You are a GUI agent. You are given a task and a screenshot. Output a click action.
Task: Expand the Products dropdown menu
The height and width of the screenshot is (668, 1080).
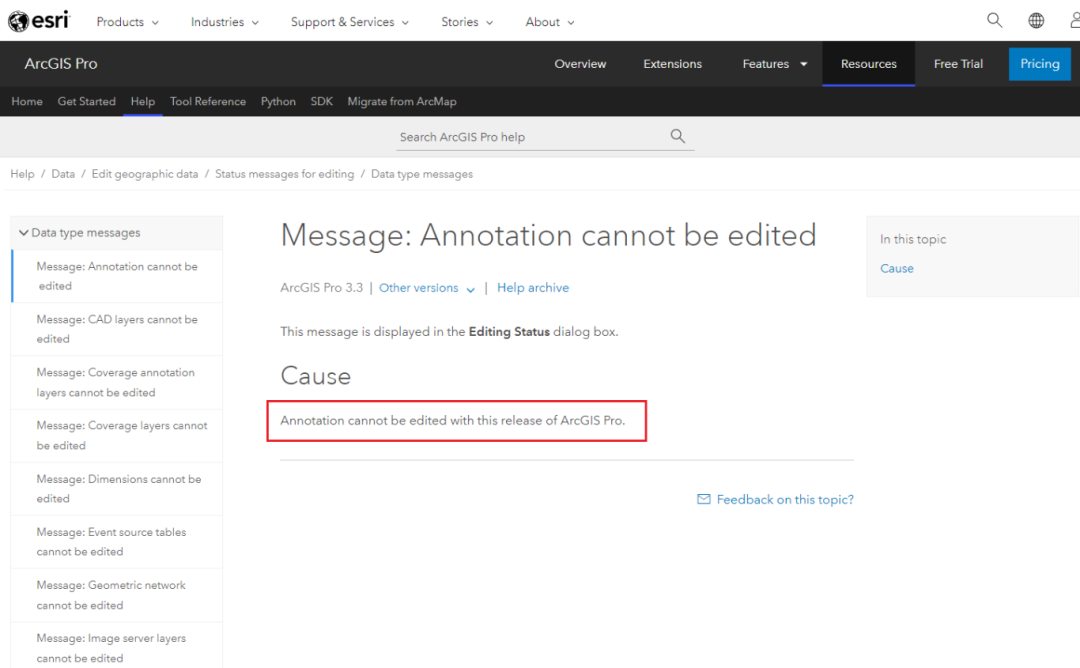(x=127, y=22)
